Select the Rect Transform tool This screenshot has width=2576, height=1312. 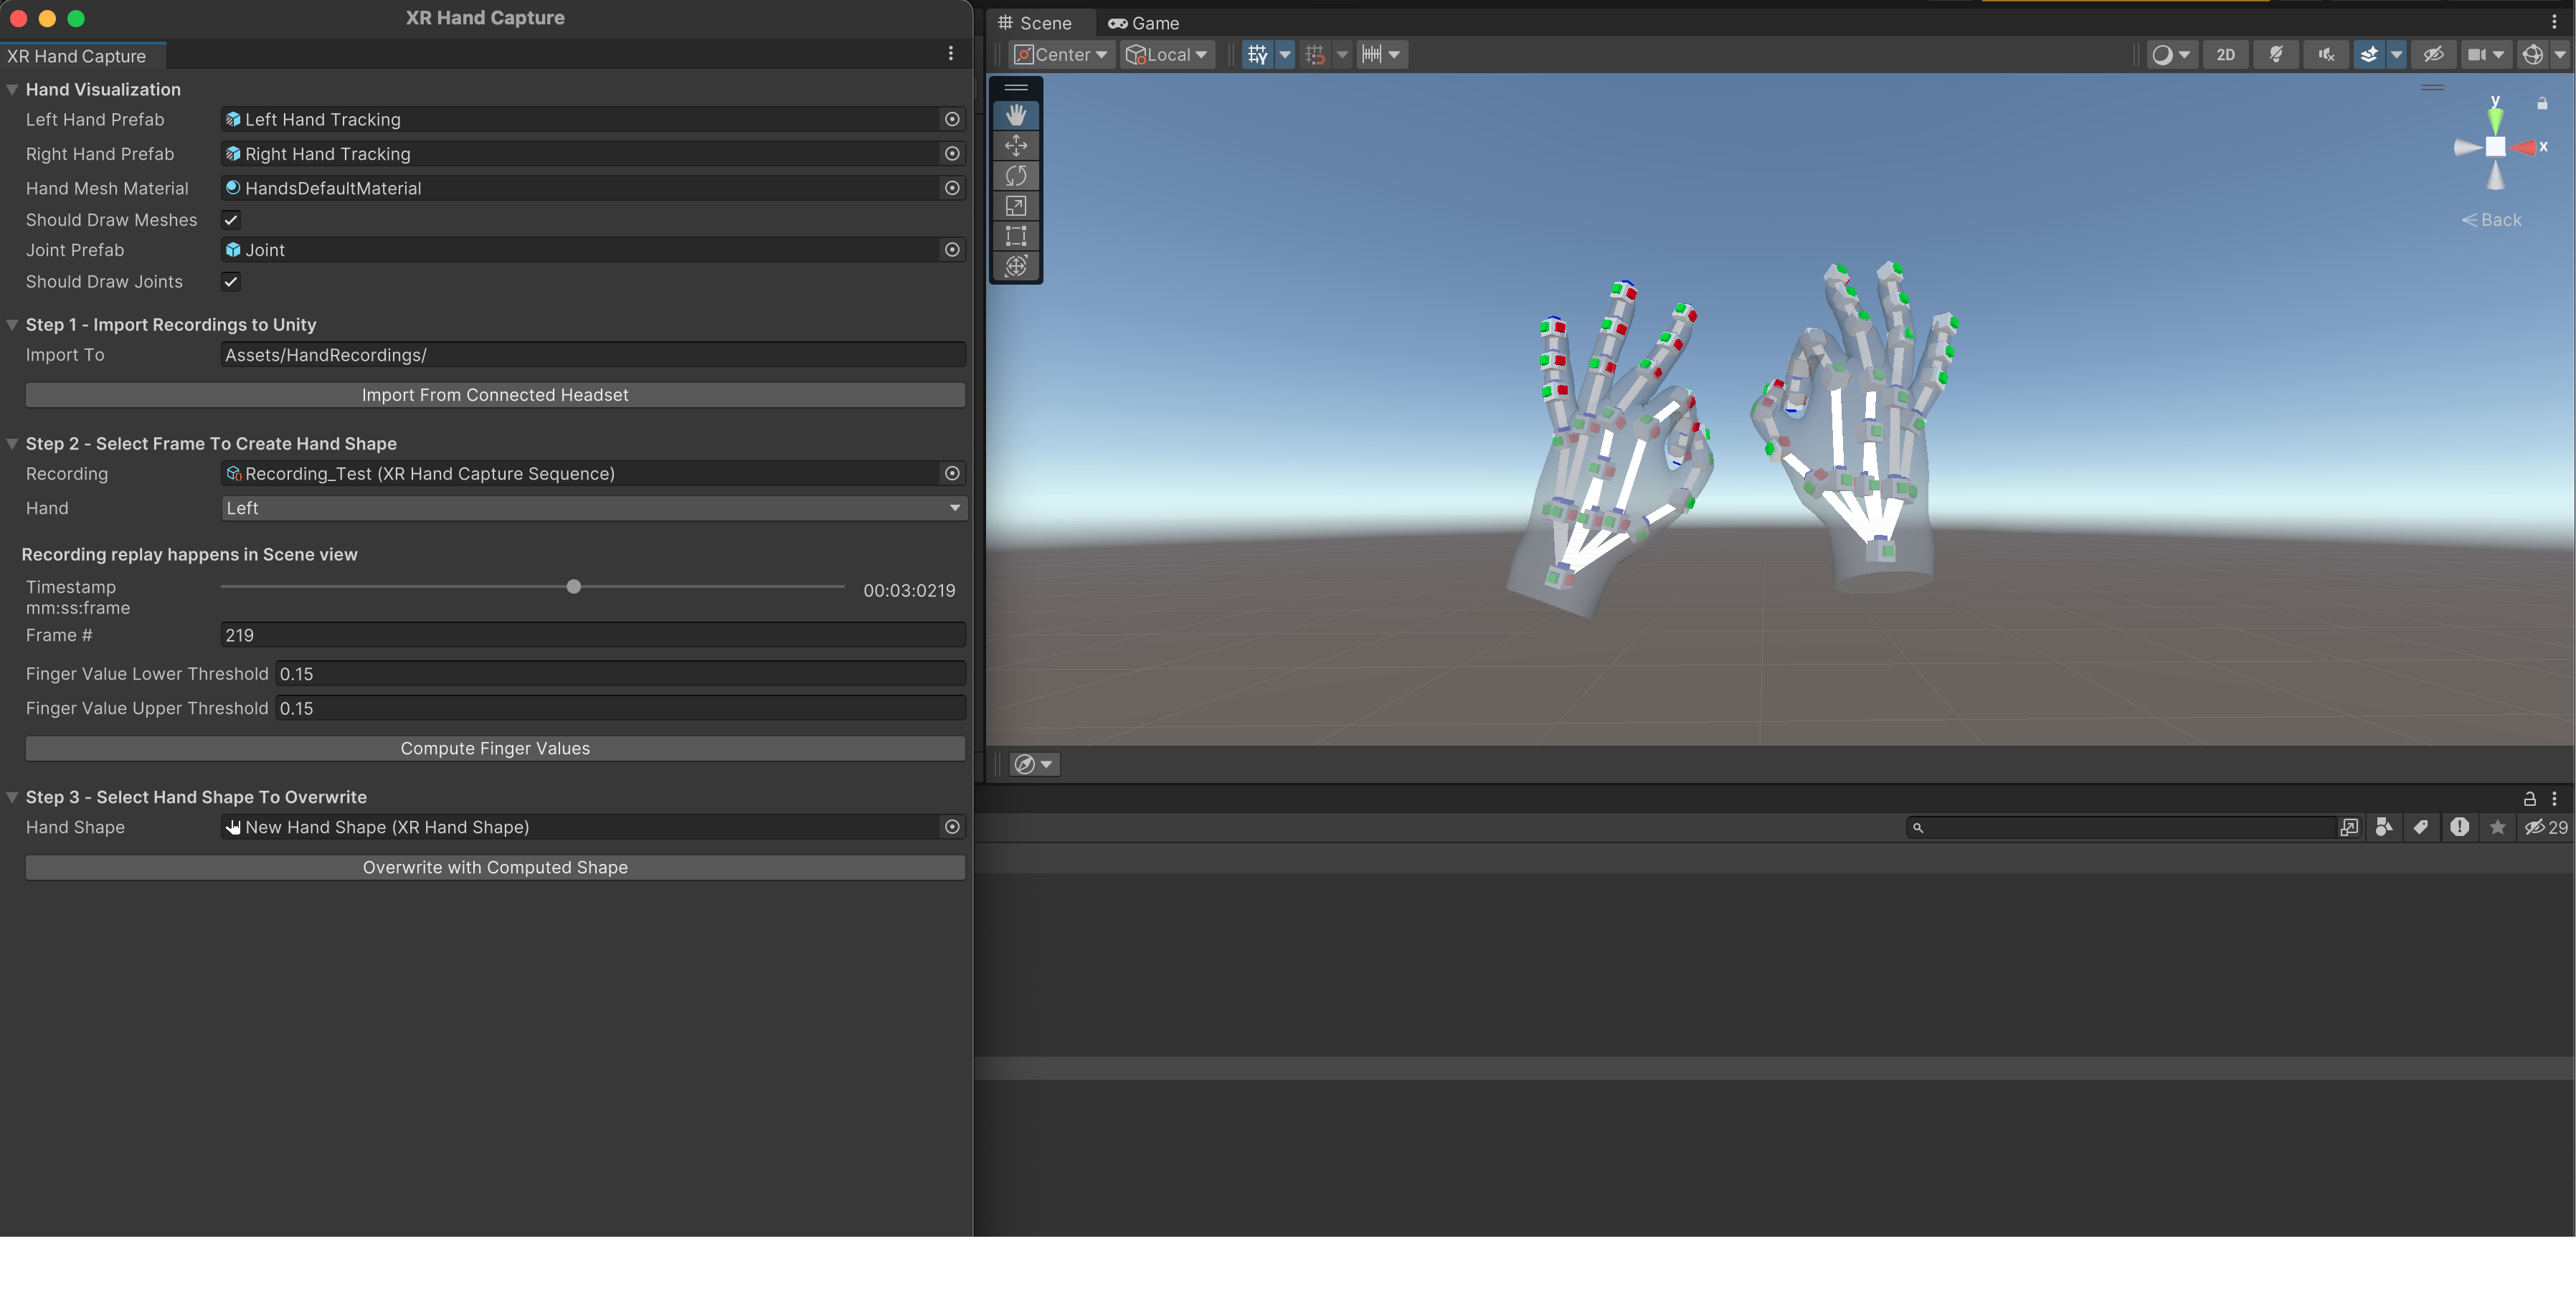click(x=1015, y=236)
